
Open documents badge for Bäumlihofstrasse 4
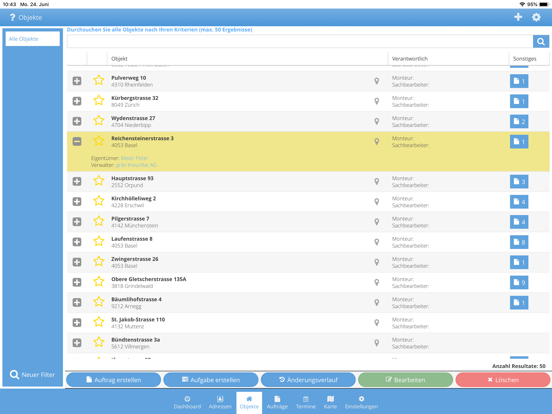click(519, 302)
